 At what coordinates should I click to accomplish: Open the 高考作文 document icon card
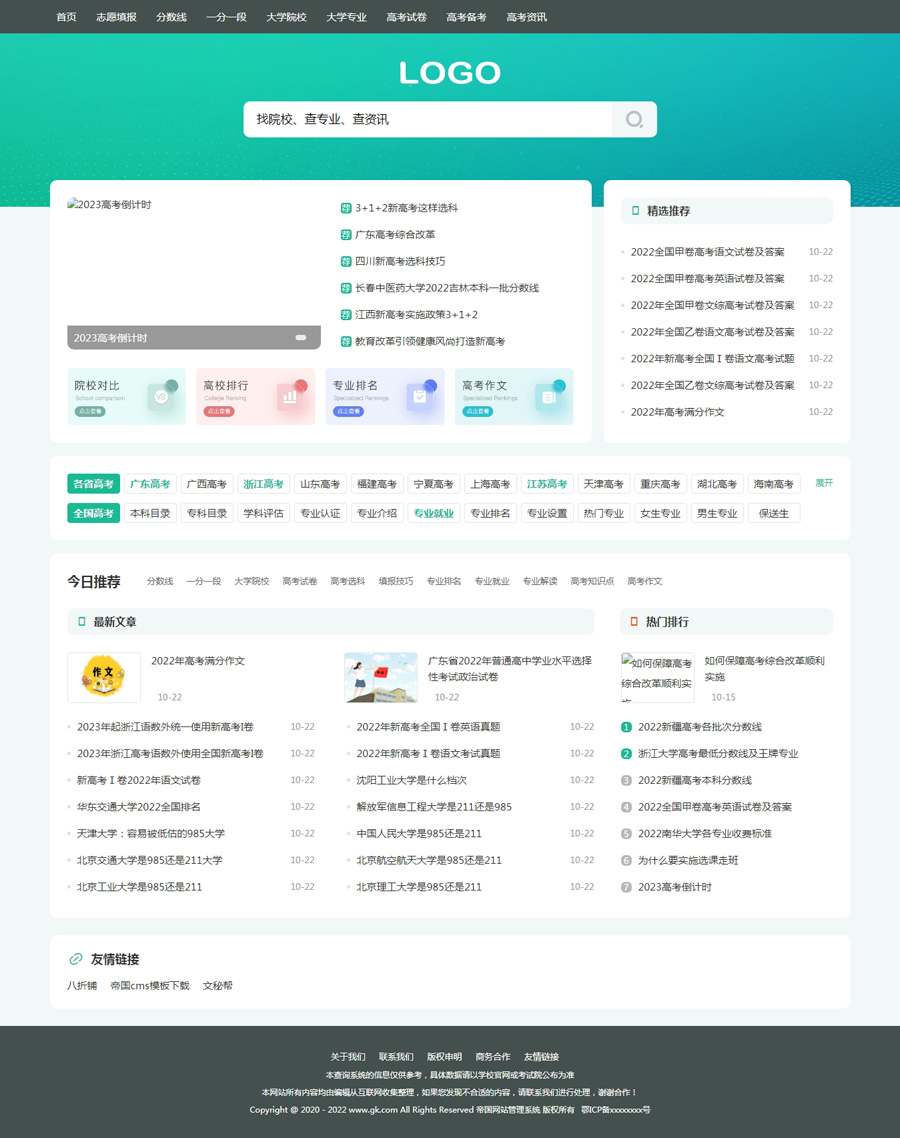point(514,396)
